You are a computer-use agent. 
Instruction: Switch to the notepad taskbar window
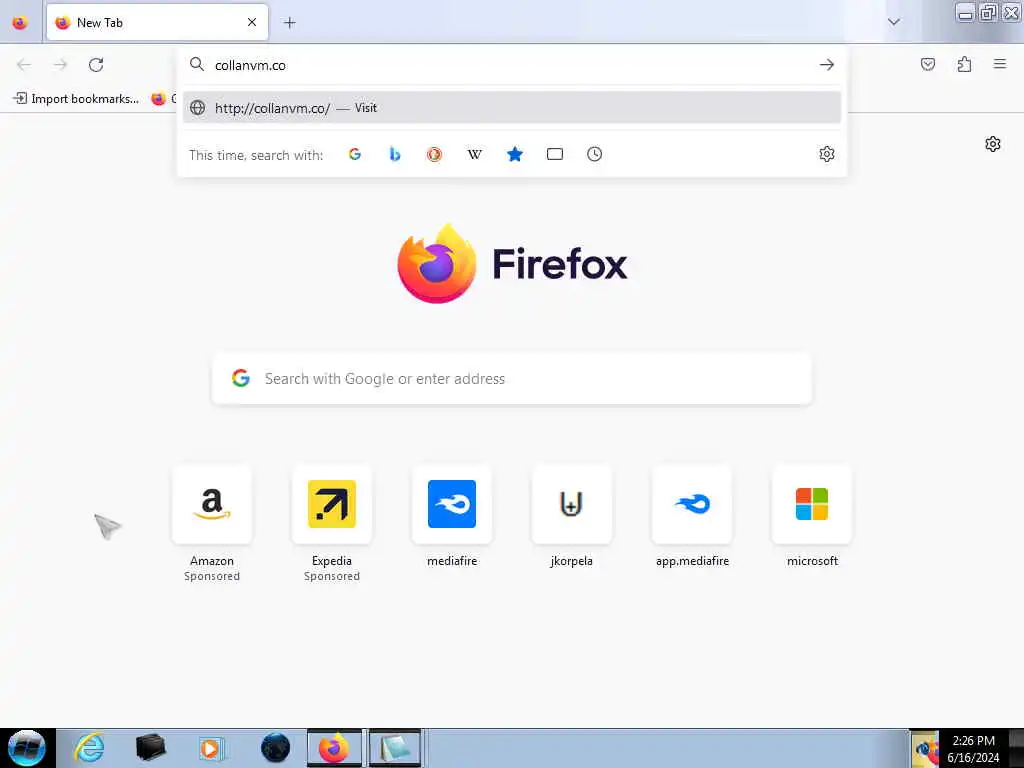coord(394,748)
